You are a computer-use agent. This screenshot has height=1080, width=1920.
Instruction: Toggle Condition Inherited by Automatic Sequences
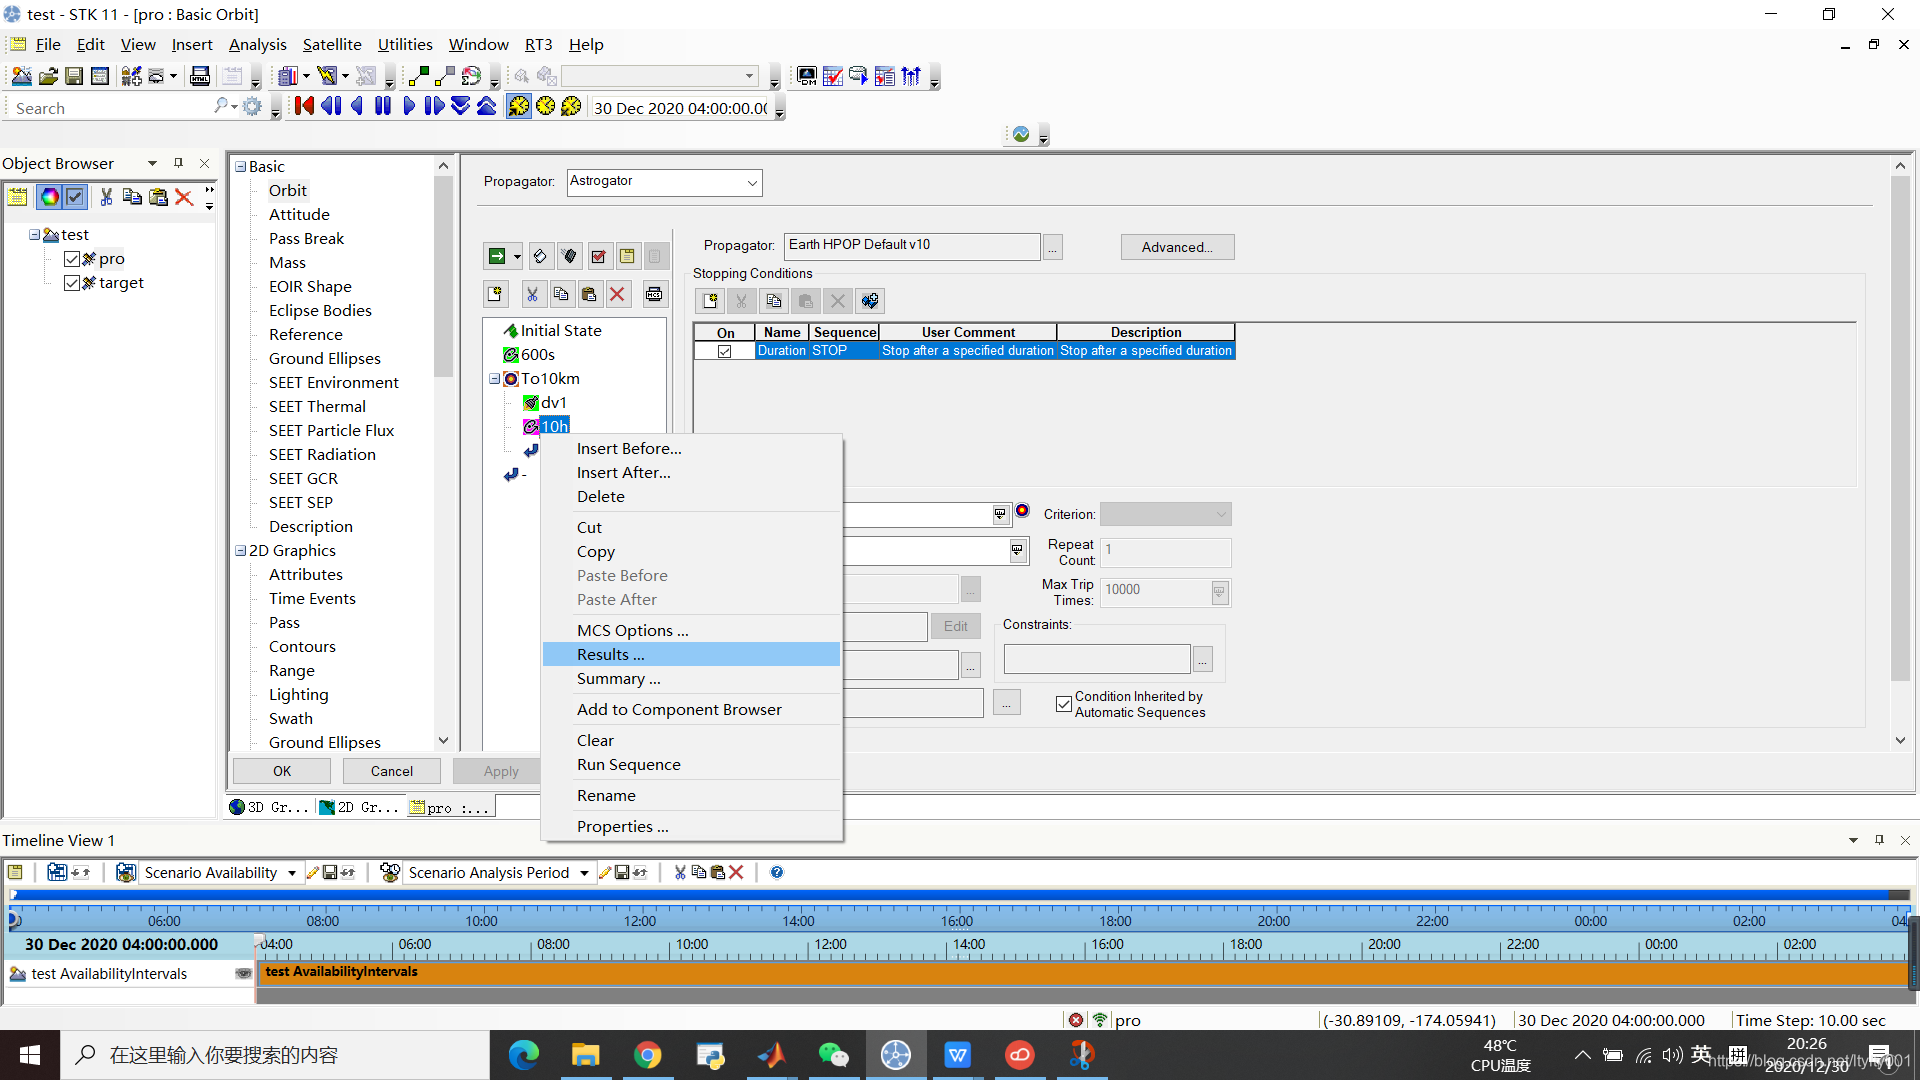coord(1063,704)
